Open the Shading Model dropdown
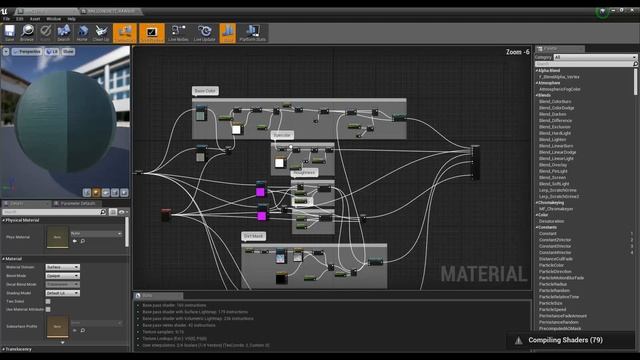 tap(62, 293)
